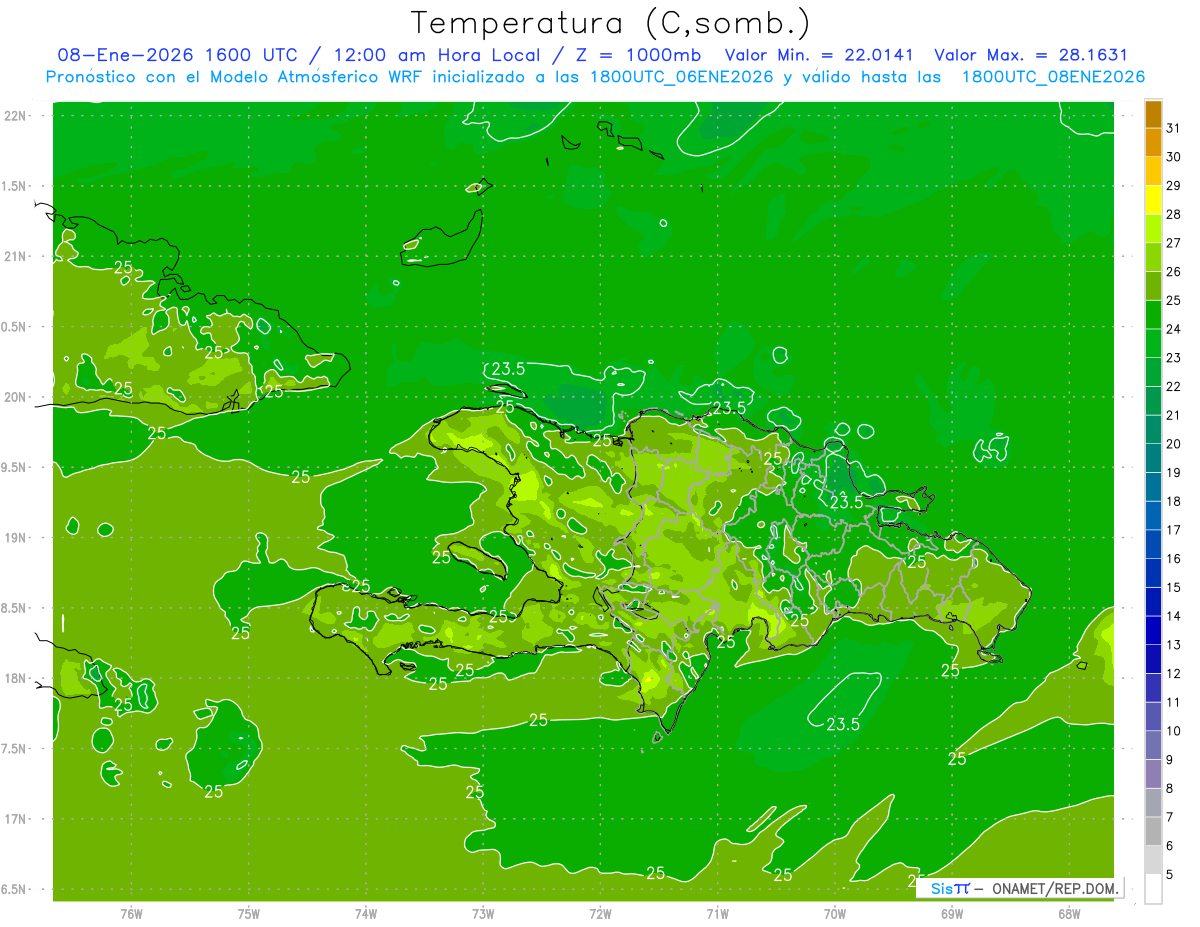Click the "28" label on the color scale
Image resolution: width=1200 pixels, height=927 pixels.
pyautogui.click(x=1173, y=214)
